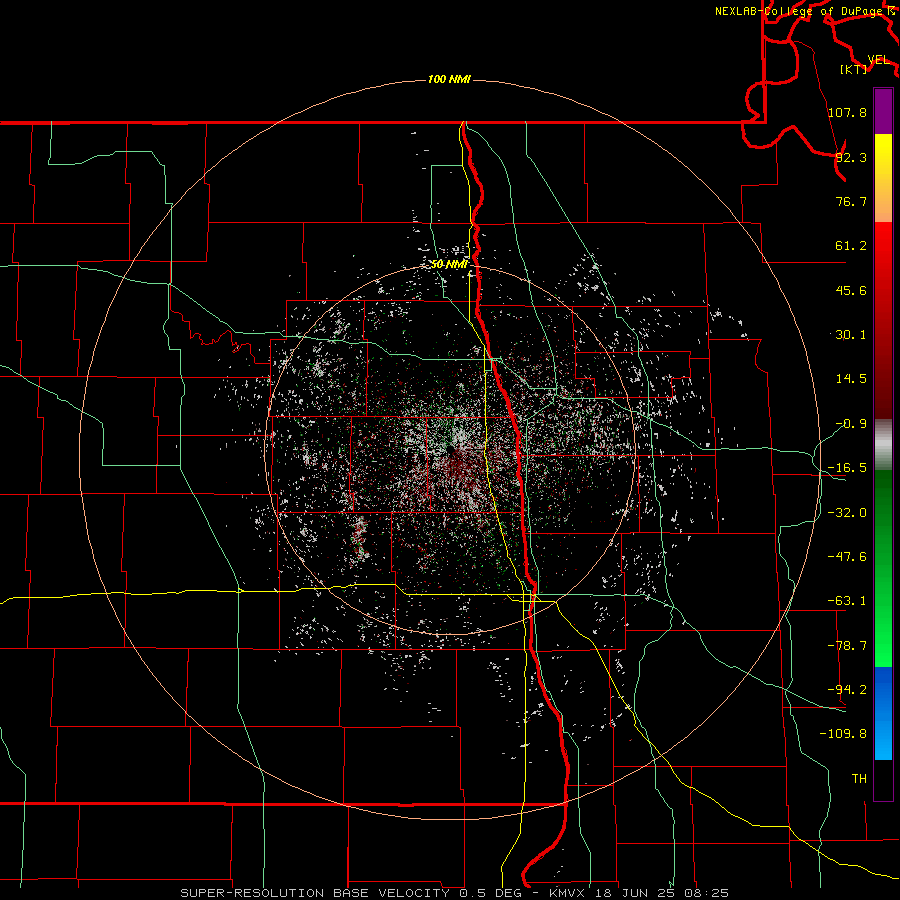
Task: Select the 76.7 velocity scale value
Action: (851, 201)
